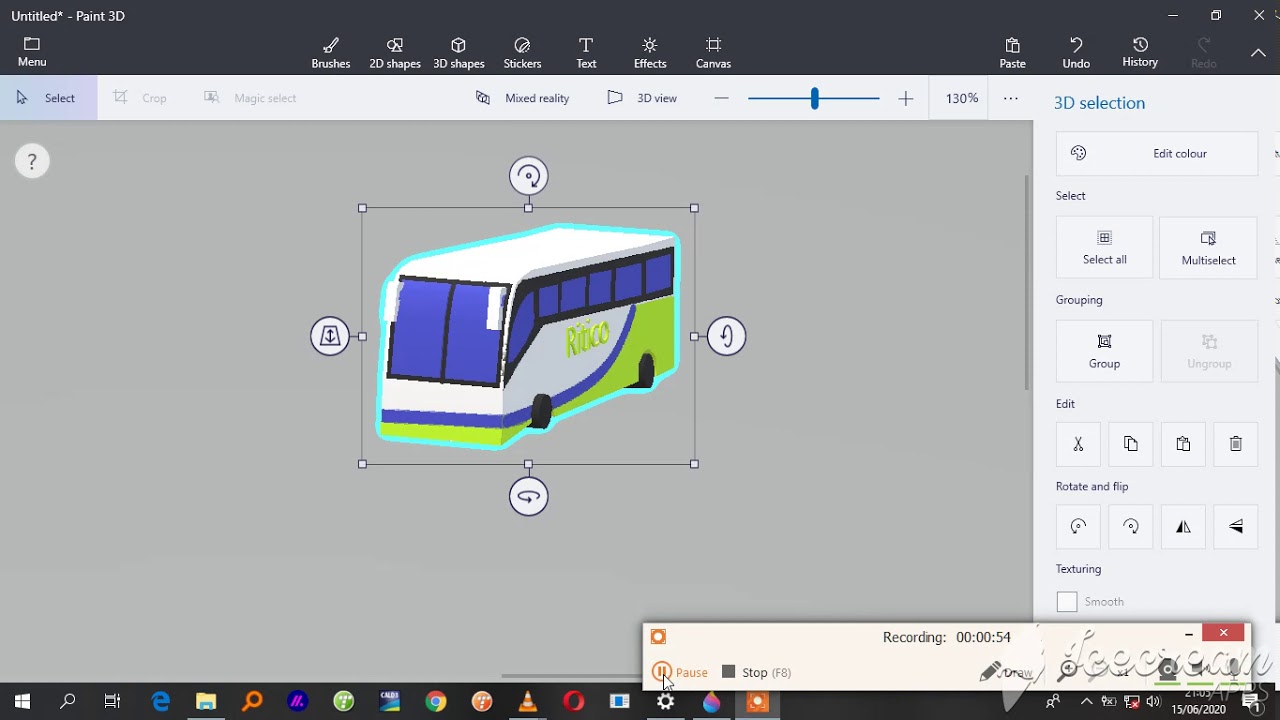Delete the selected object with trash icon
This screenshot has width=1280, height=720.
click(1235, 444)
